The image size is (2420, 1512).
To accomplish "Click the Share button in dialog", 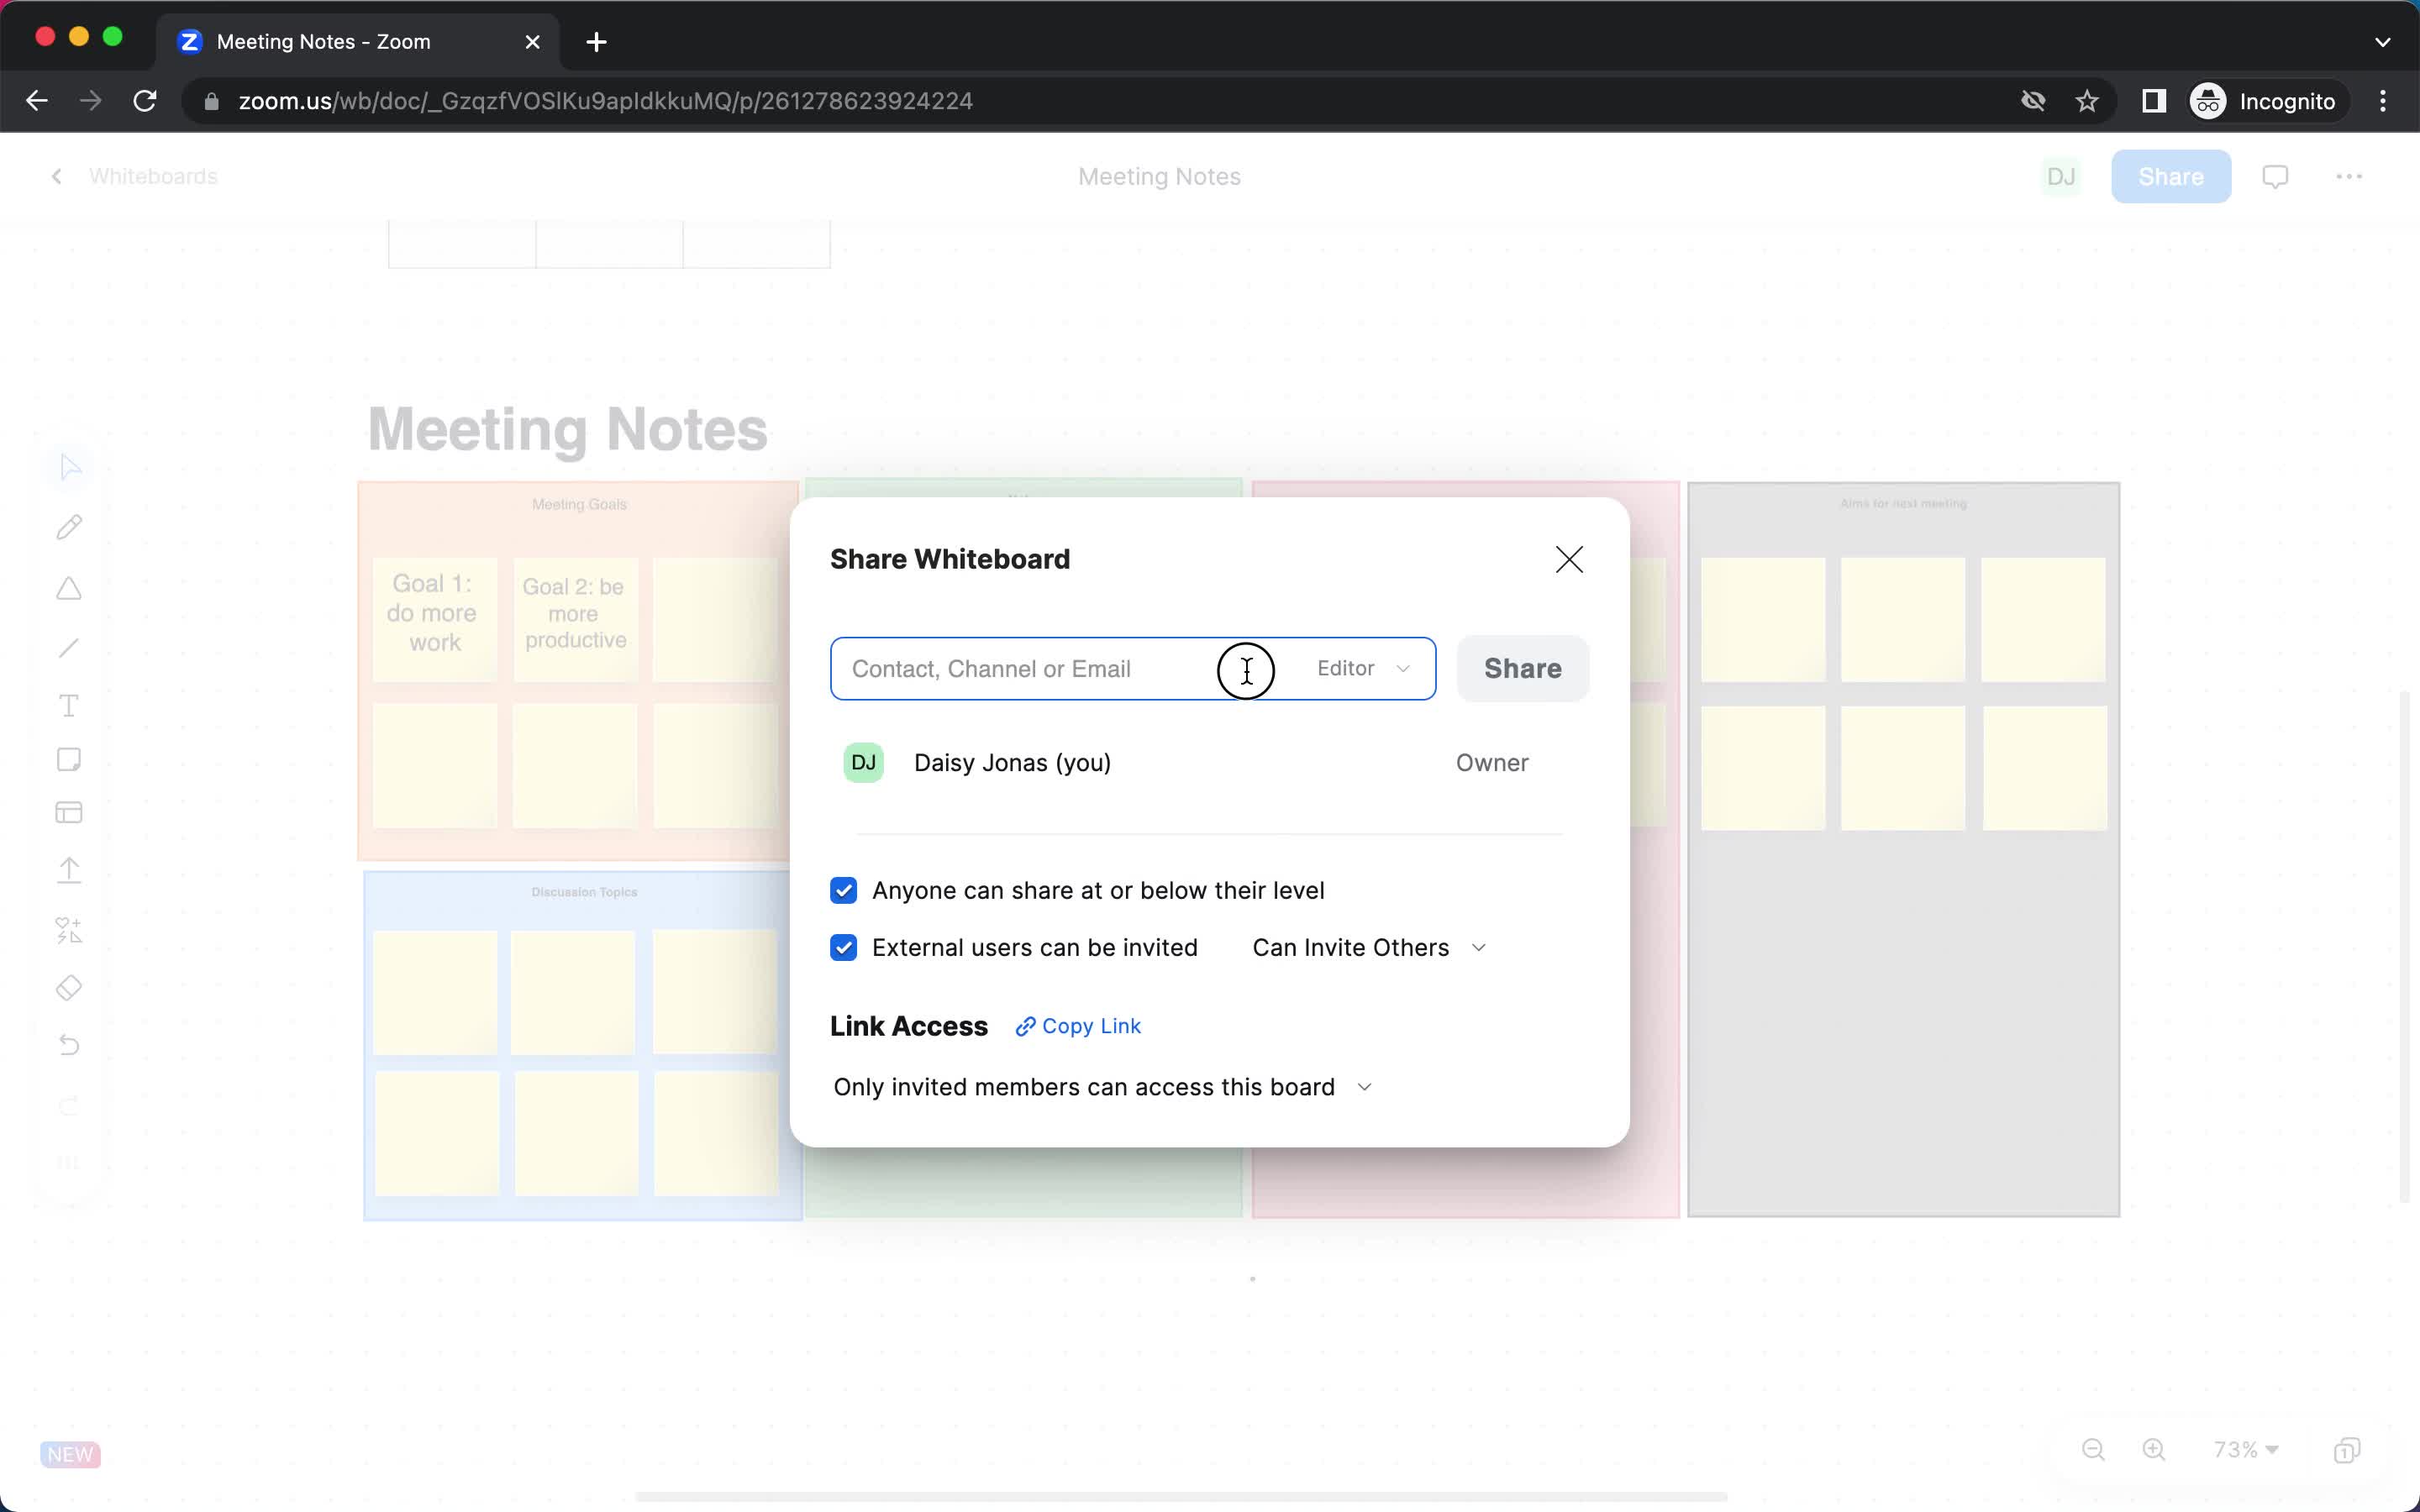I will pyautogui.click(x=1521, y=667).
